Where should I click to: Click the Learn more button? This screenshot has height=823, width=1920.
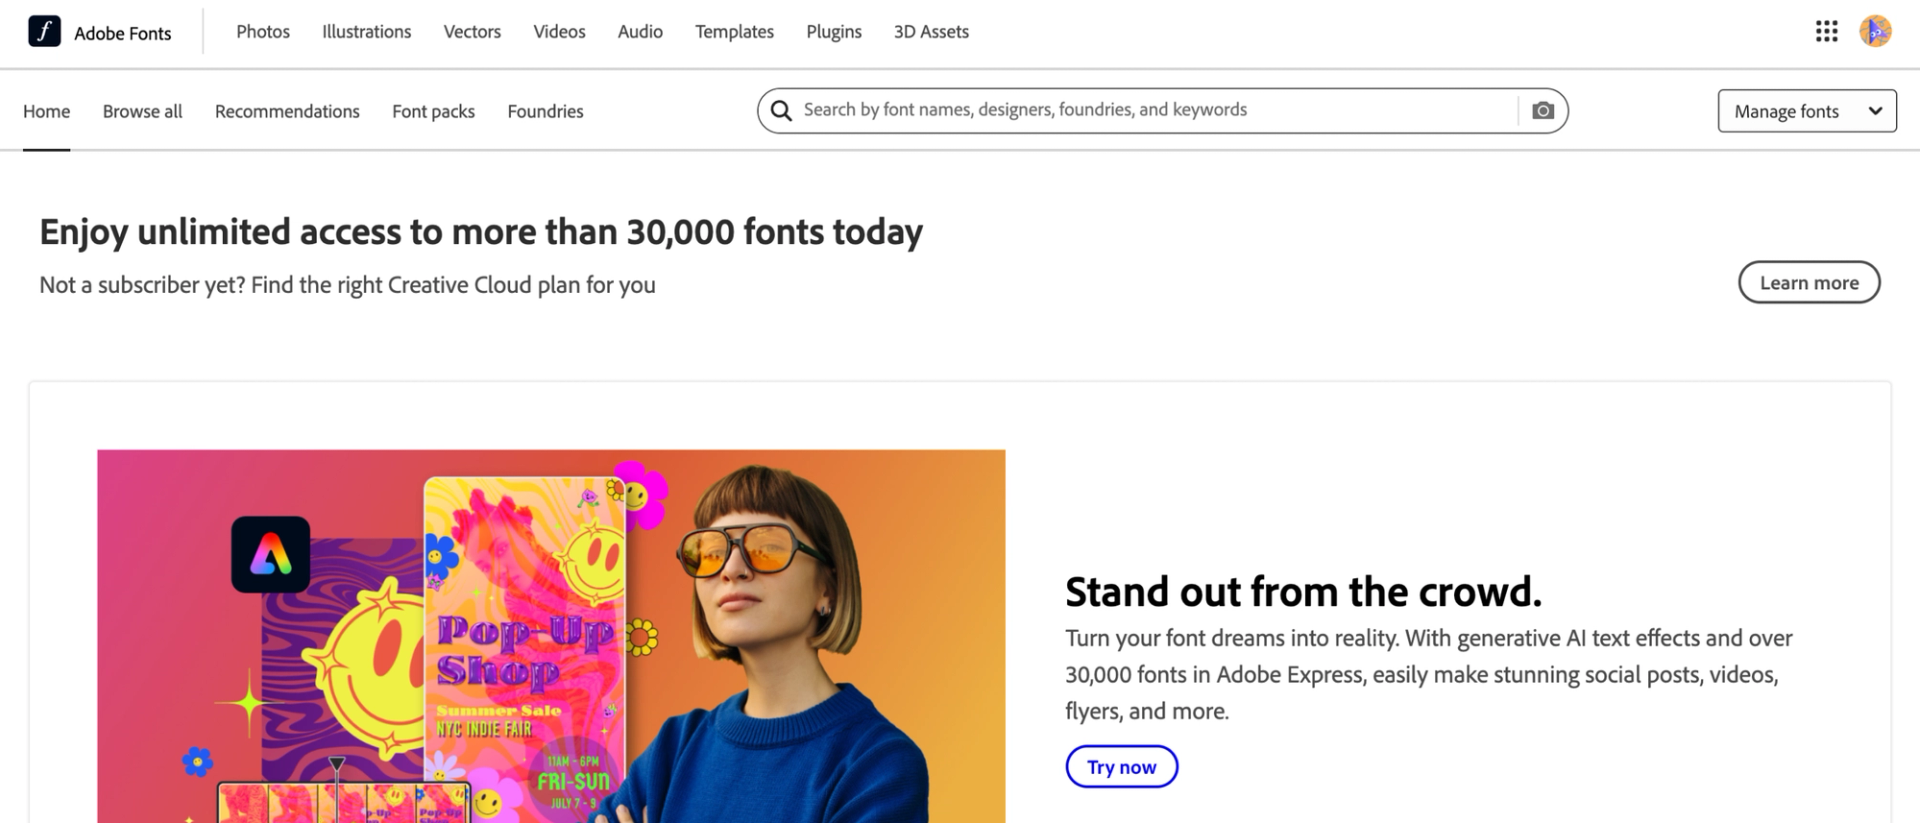1809,282
